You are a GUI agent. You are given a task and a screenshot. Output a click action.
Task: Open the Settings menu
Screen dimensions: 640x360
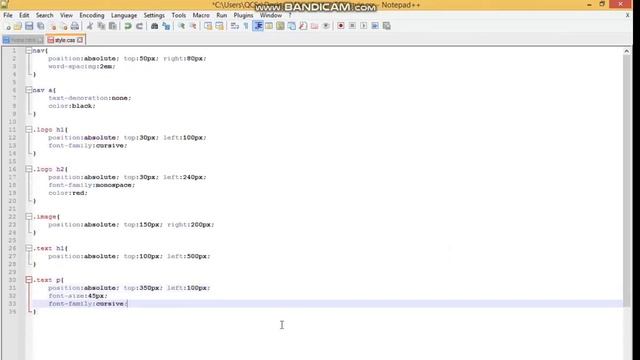click(x=154, y=15)
